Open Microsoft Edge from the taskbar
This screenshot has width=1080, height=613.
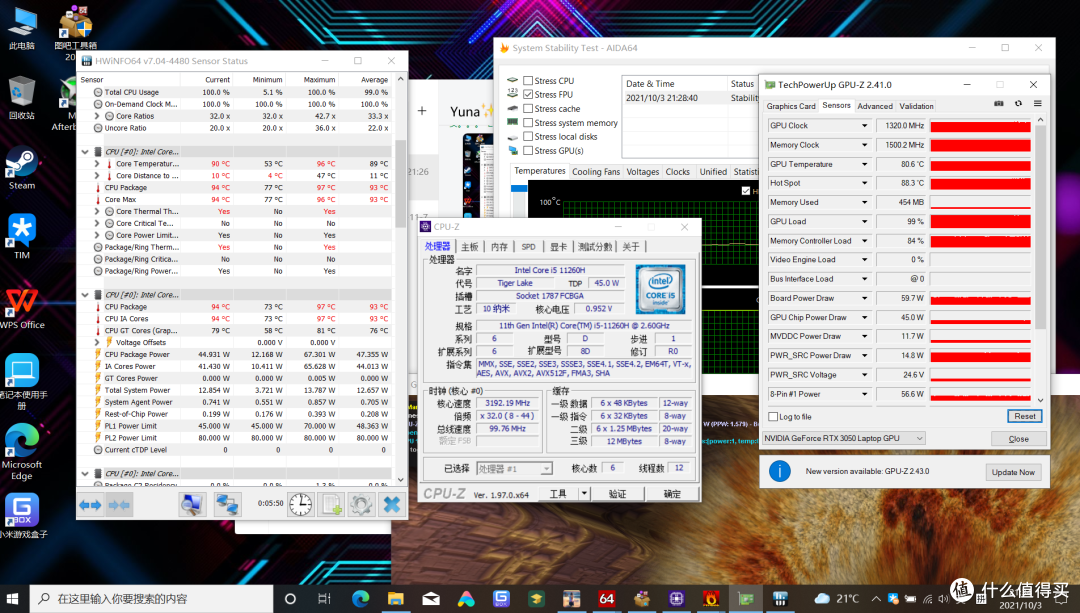point(360,598)
